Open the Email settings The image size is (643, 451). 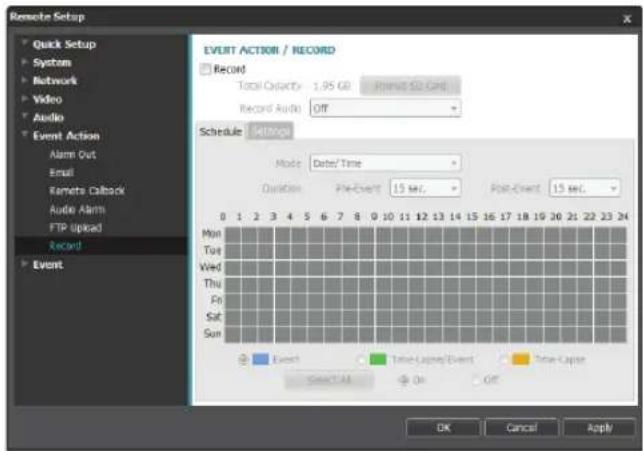tap(62, 173)
